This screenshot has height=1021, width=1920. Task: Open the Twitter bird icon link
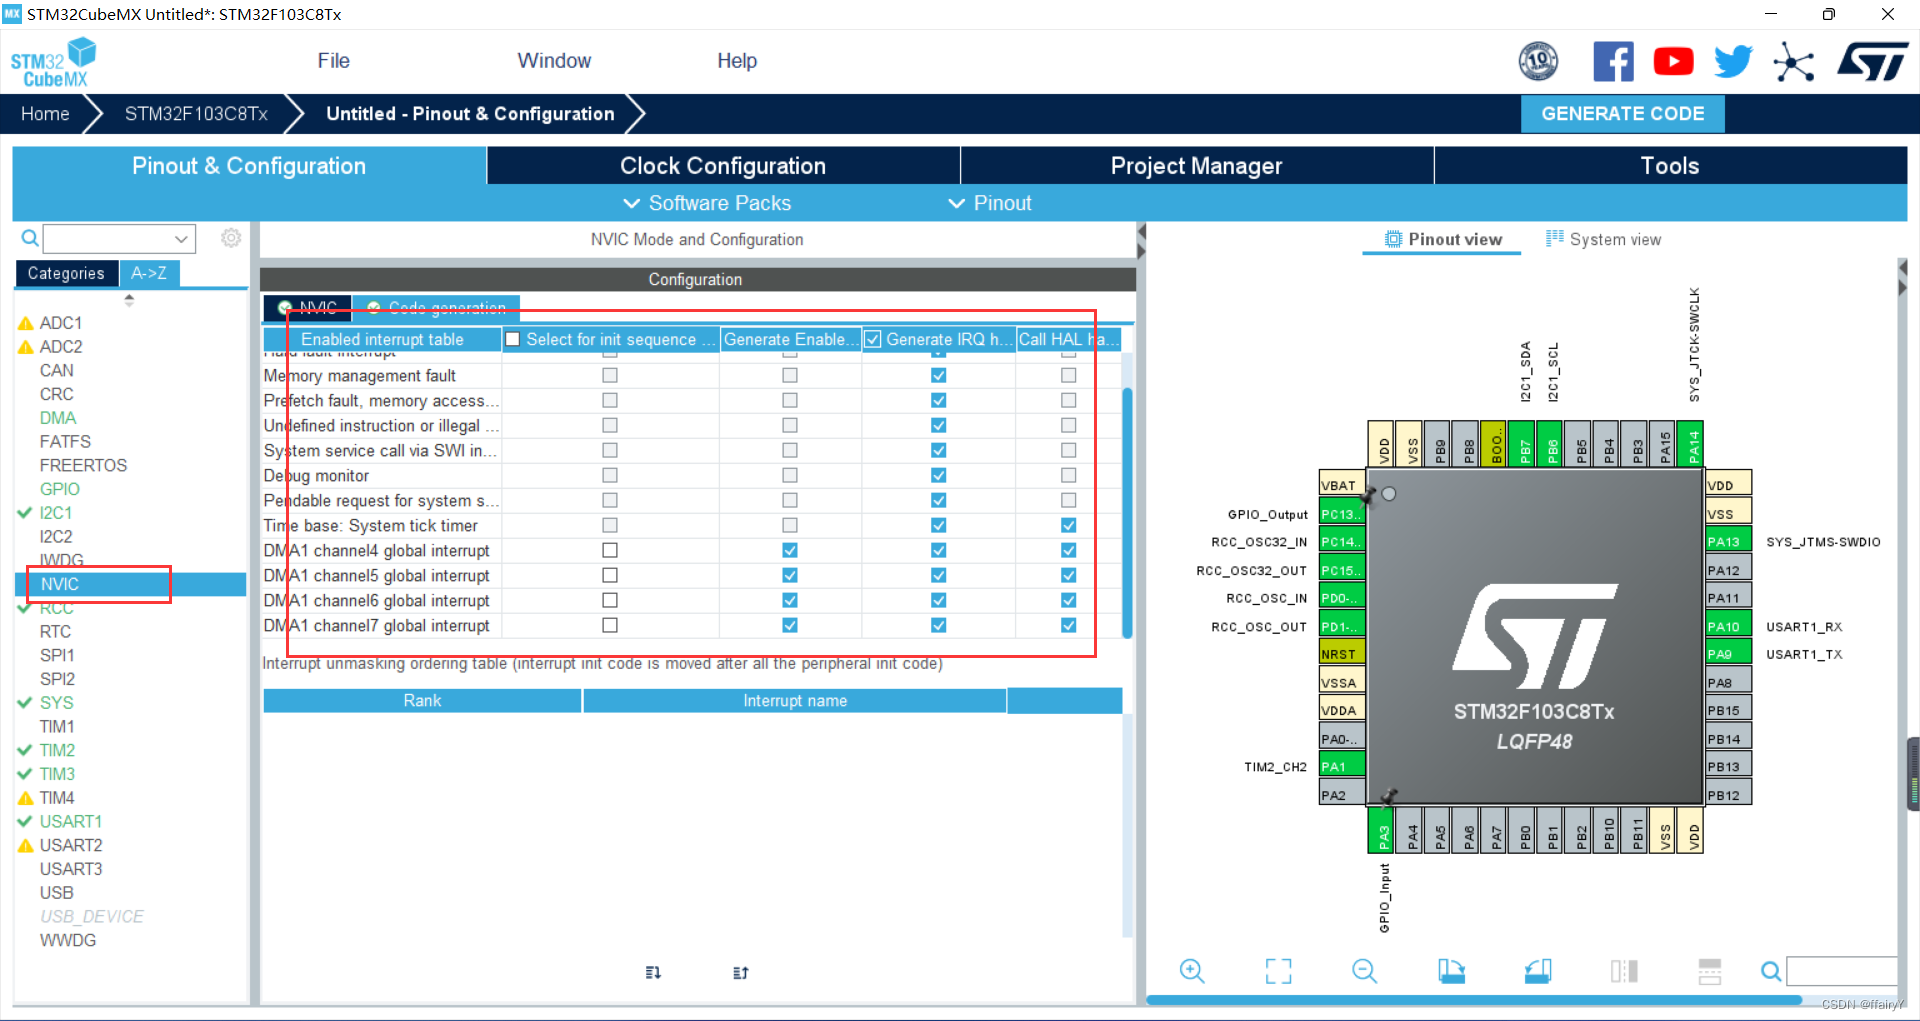[x=1733, y=62]
